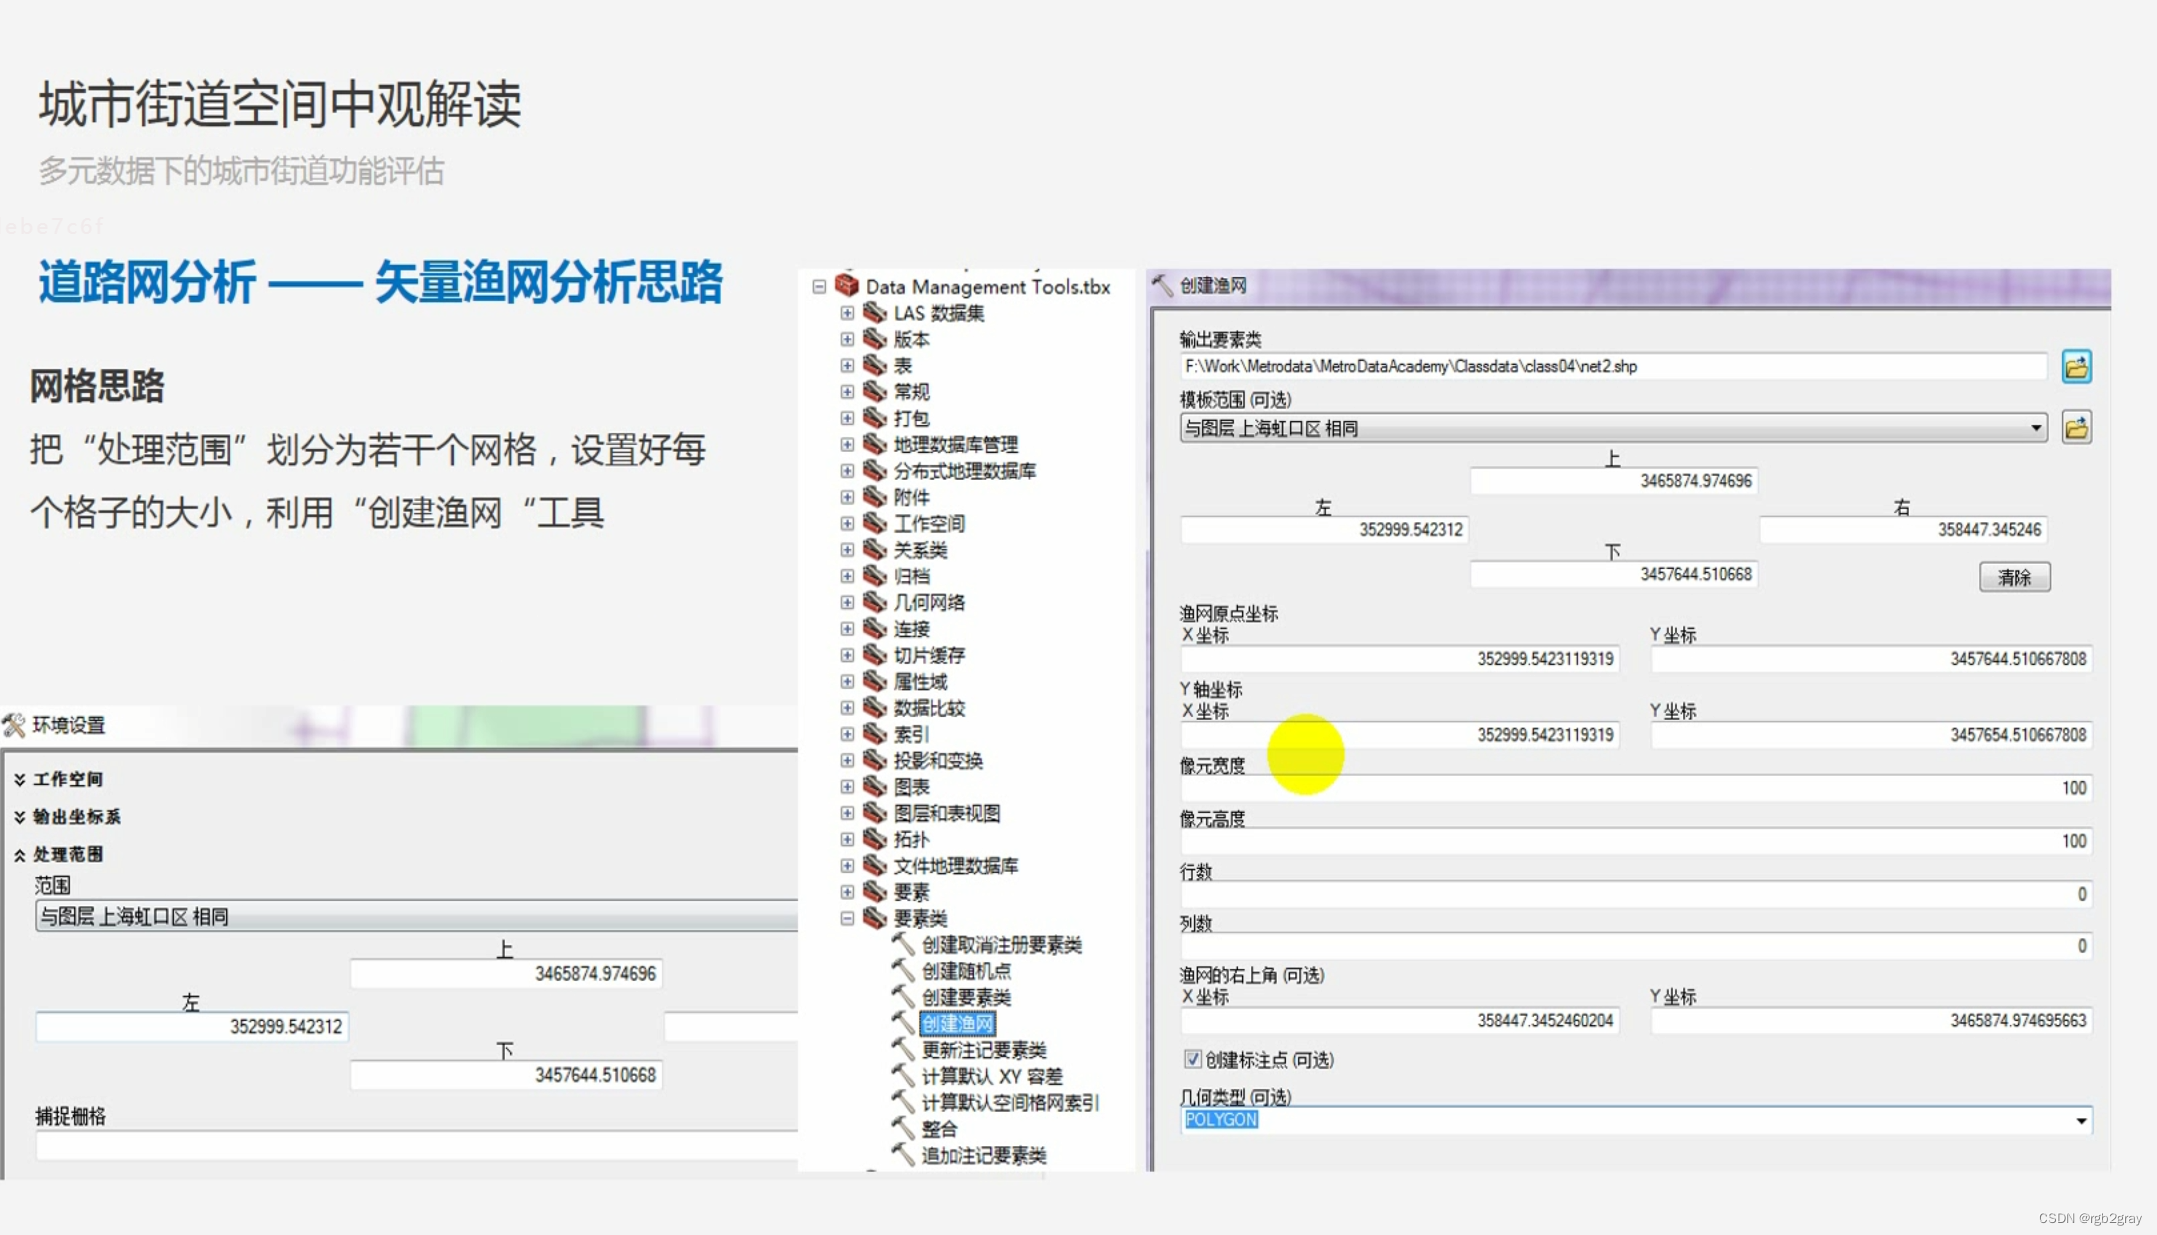
Task: Click hammer icon beside 创建渔网 tool
Action: pos(903,1023)
